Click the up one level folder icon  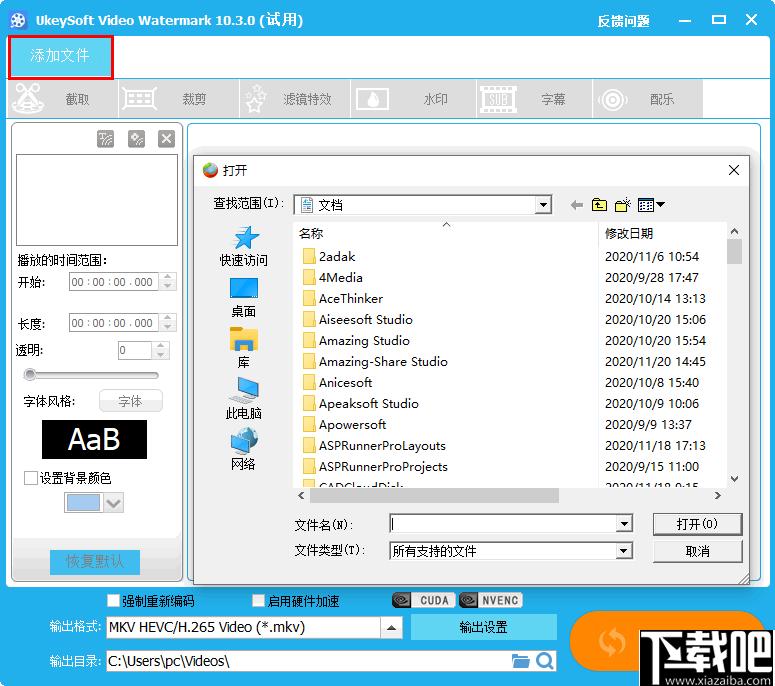coord(599,205)
